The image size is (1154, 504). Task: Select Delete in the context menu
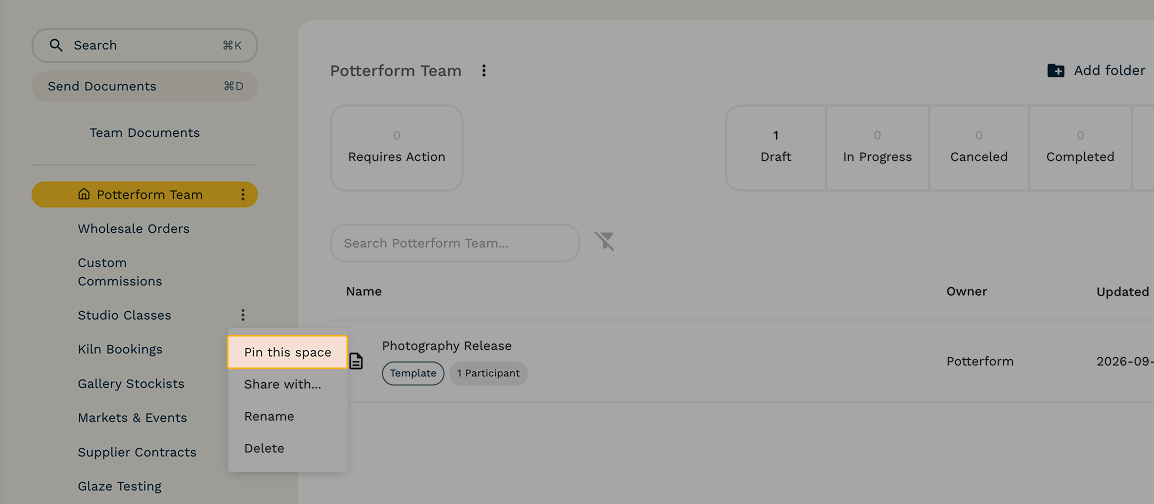point(288,448)
